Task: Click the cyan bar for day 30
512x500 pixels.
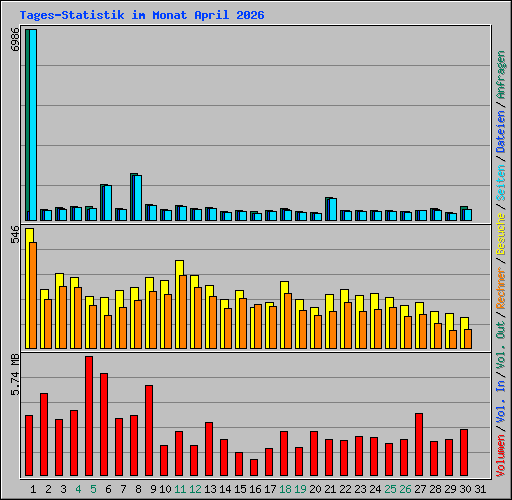Action: (468, 215)
